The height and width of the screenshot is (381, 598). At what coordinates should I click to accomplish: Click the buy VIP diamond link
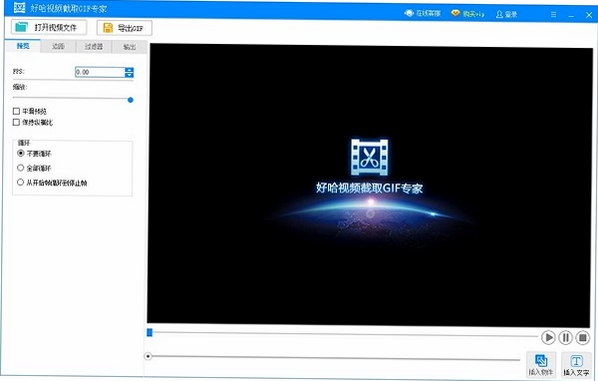pos(468,14)
